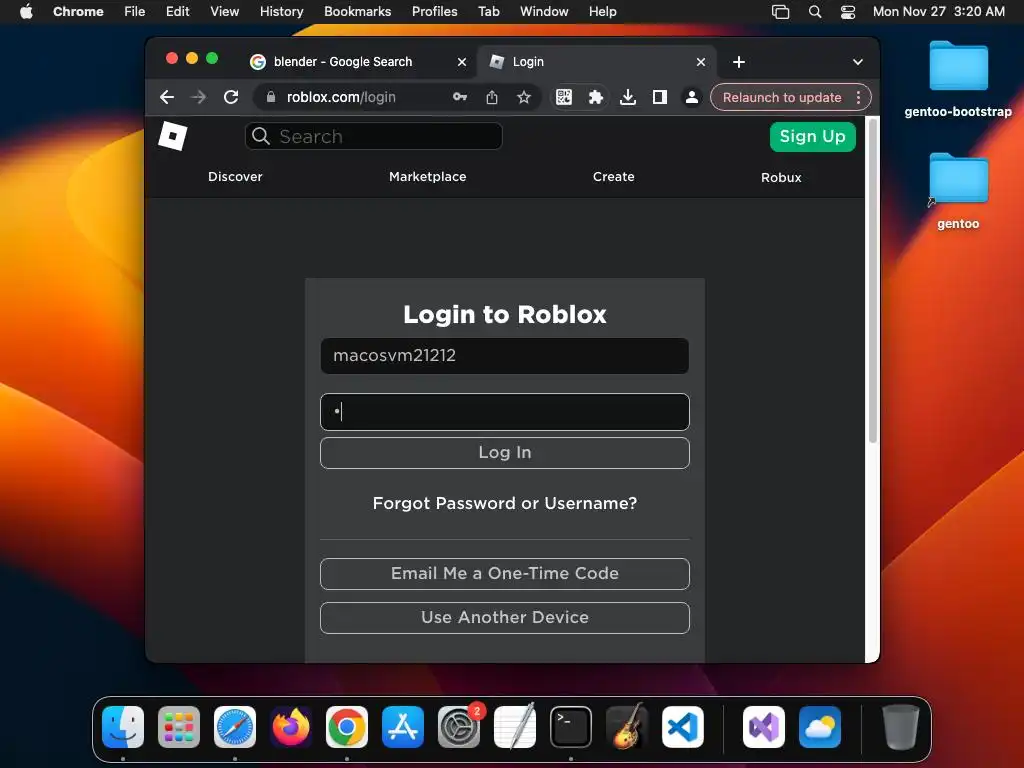Open the Chrome profile avatar icon
Viewport: 1024px width, 768px height.
[x=692, y=97]
